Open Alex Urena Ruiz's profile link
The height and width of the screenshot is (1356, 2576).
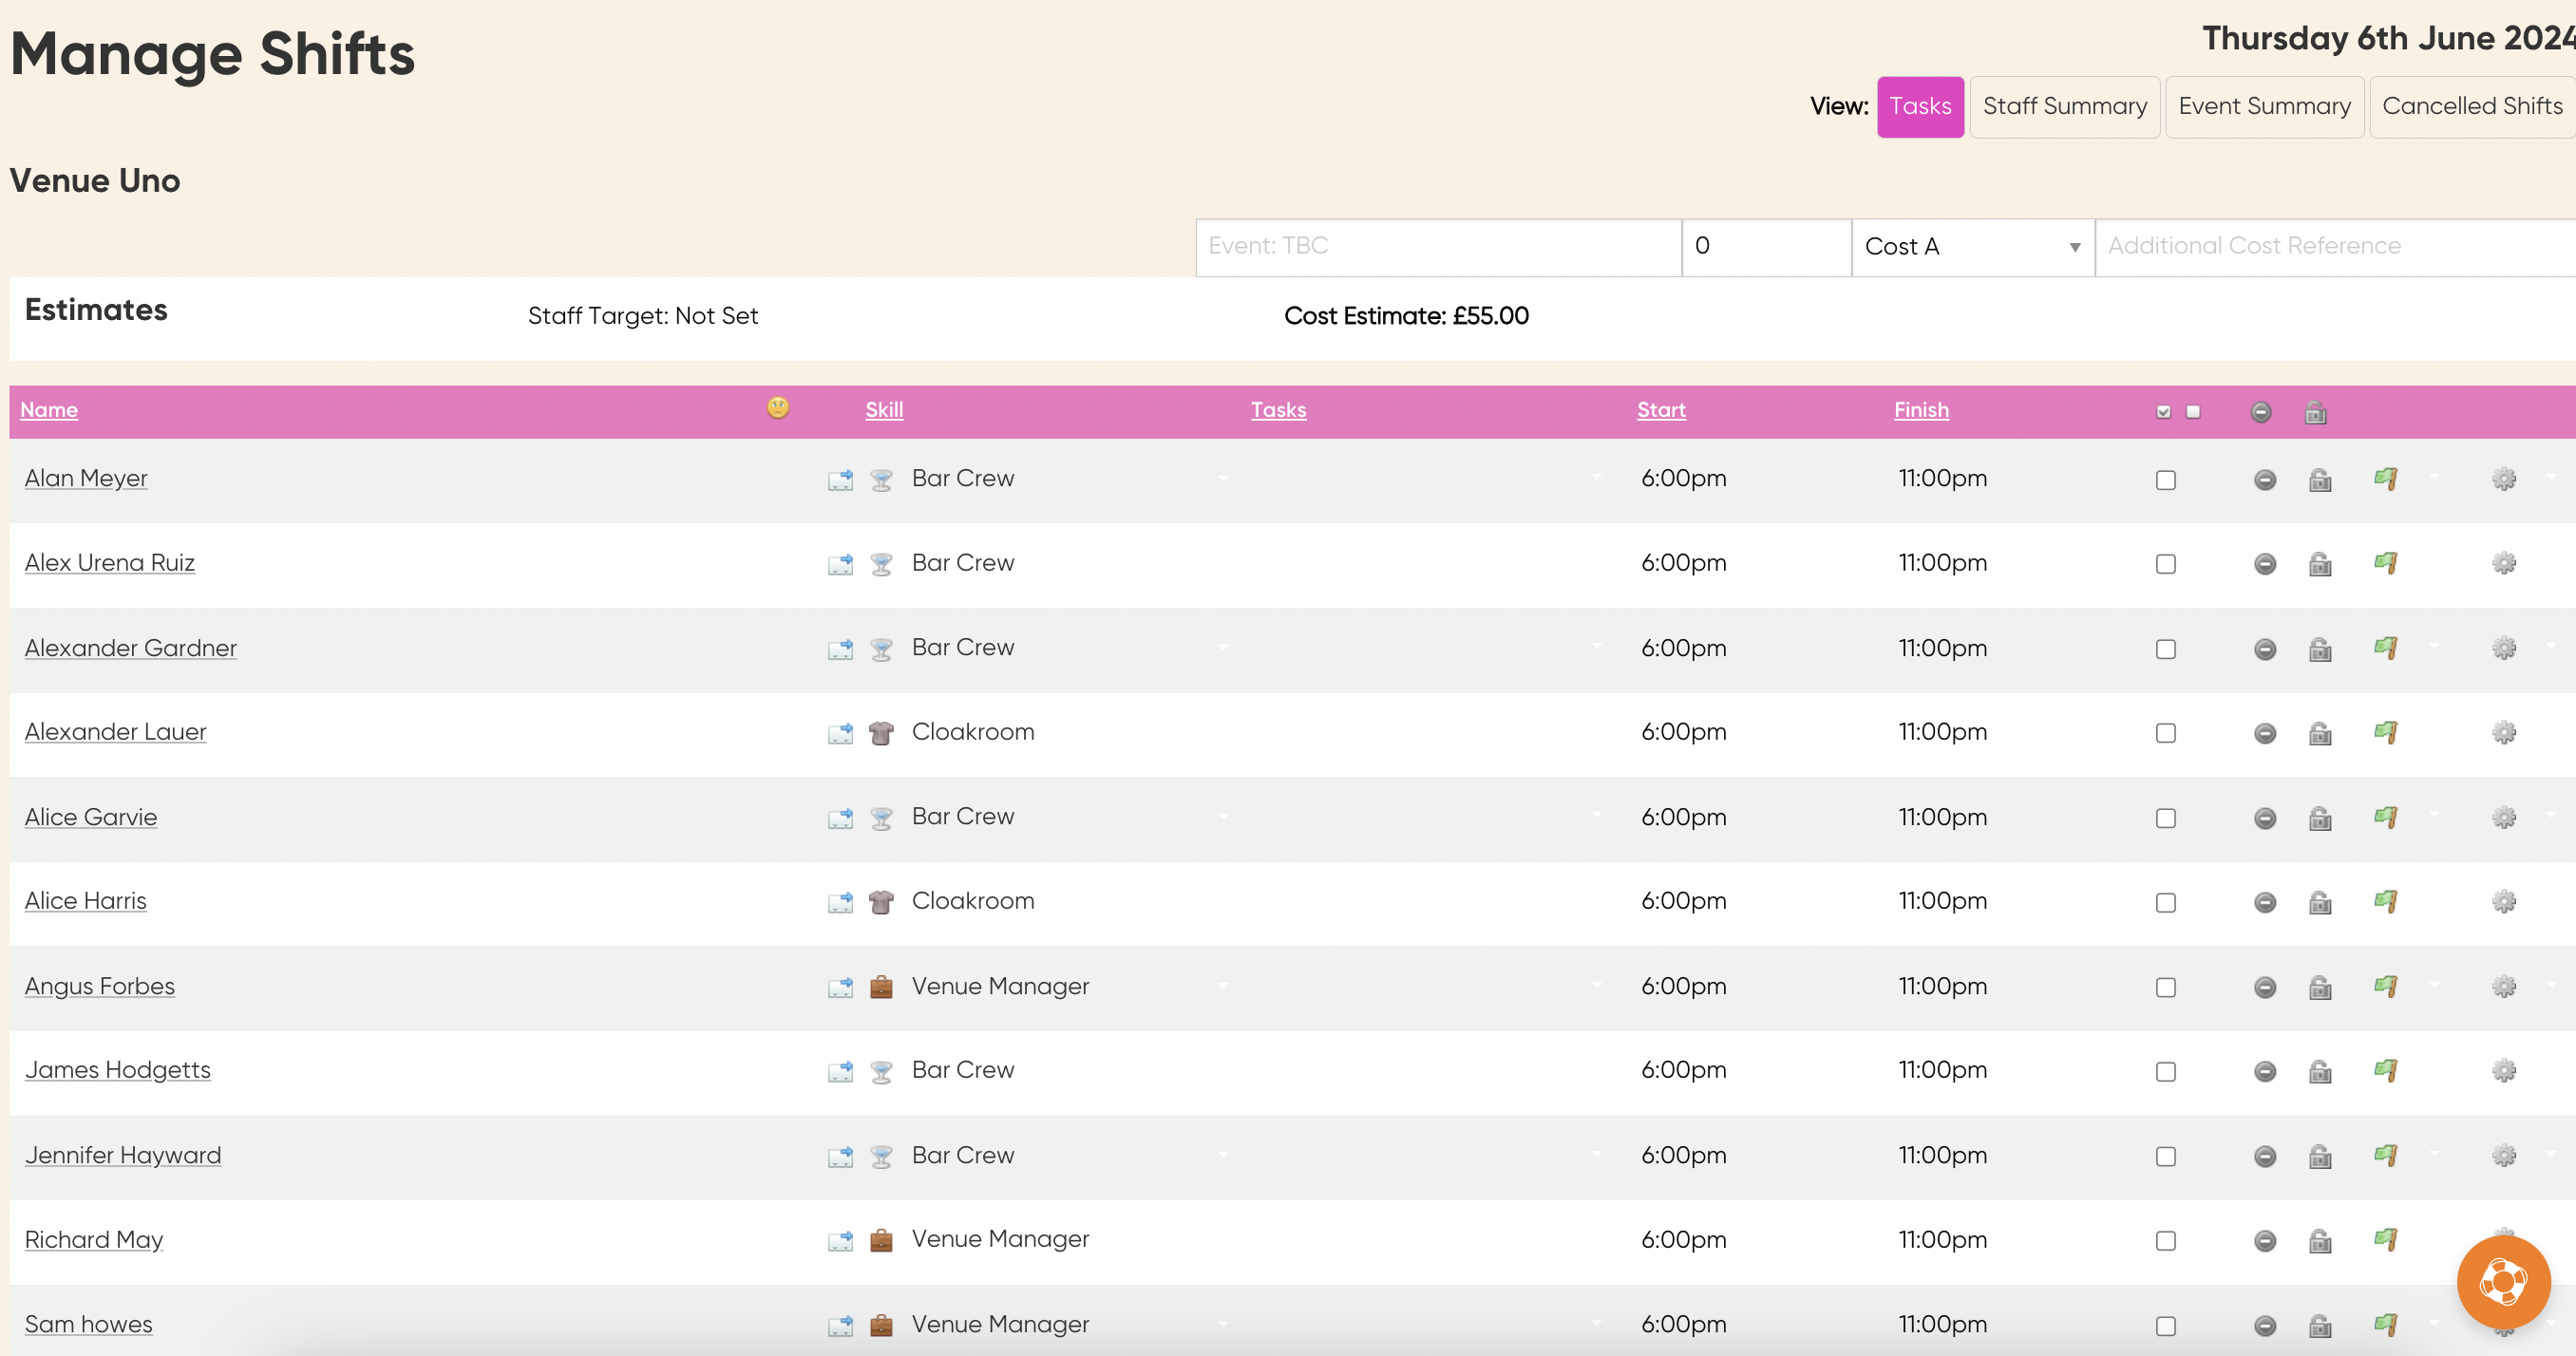pyautogui.click(x=109, y=564)
